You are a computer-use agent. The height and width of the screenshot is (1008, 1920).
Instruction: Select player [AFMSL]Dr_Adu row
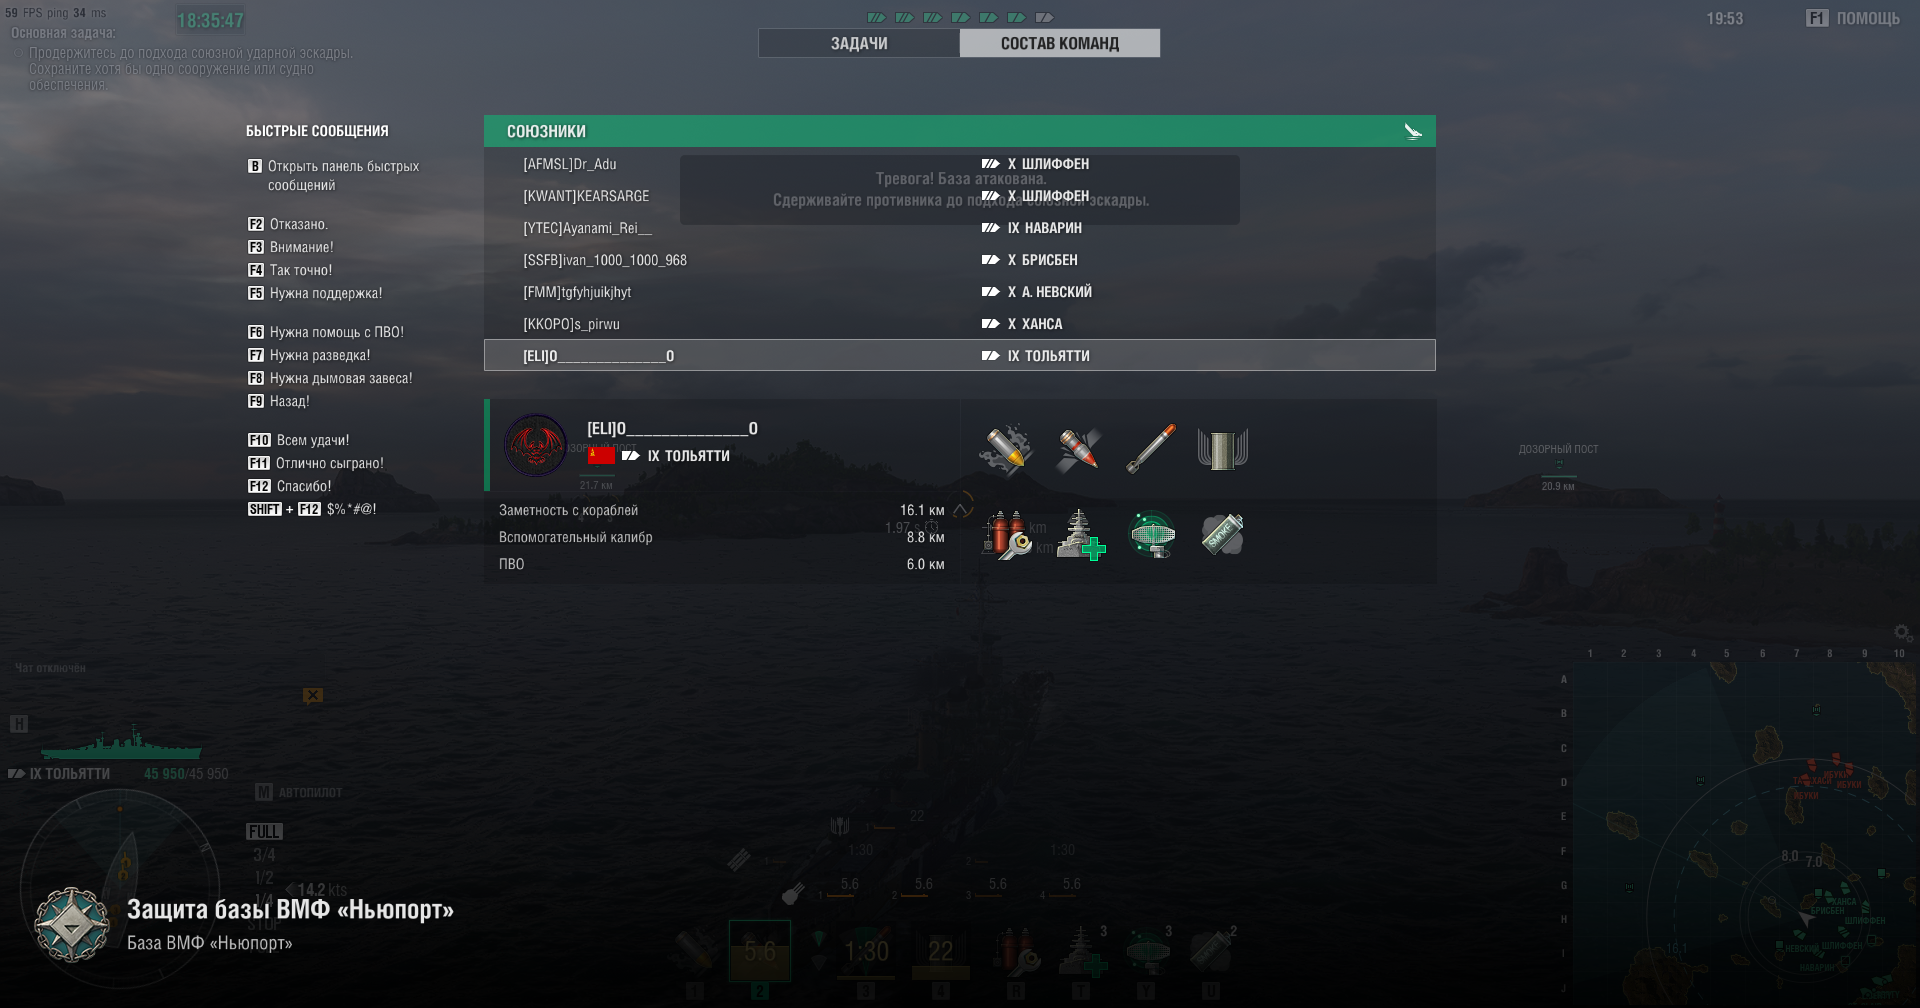960,164
